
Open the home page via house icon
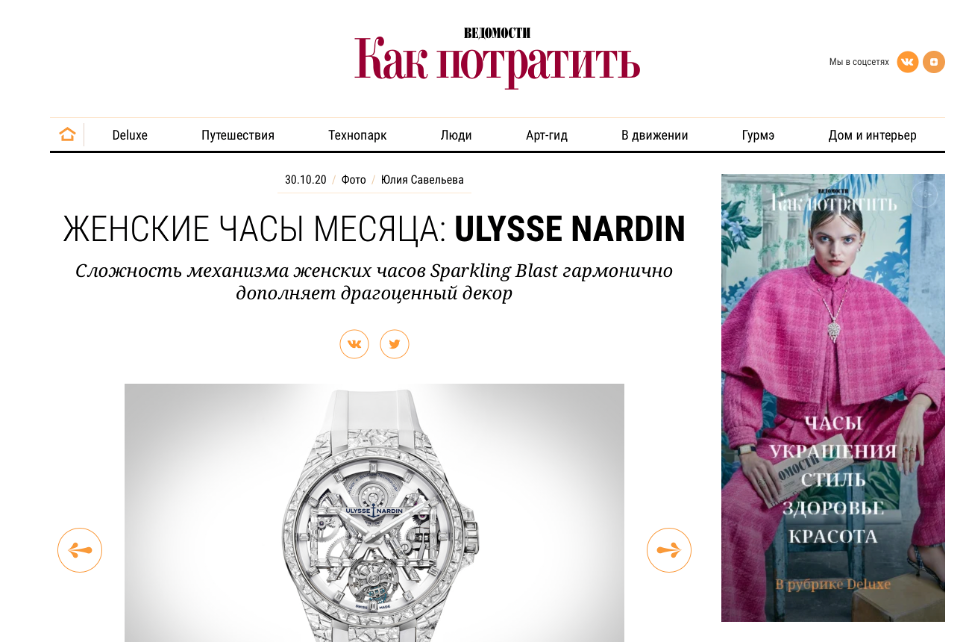point(67,134)
